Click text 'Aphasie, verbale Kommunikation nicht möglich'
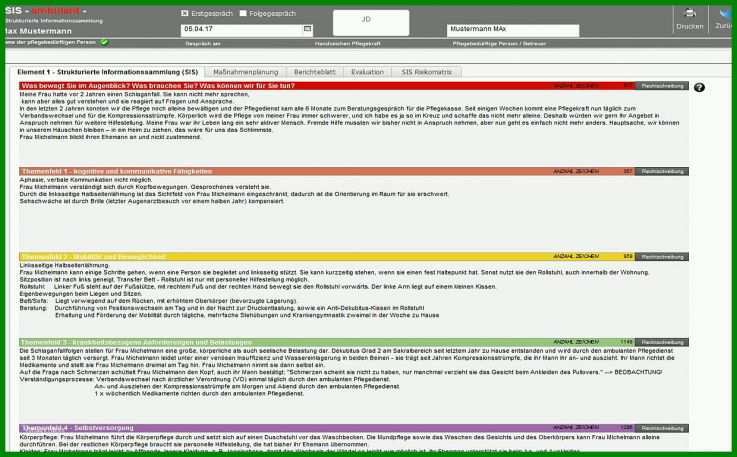The width and height of the screenshot is (737, 457). point(86,180)
